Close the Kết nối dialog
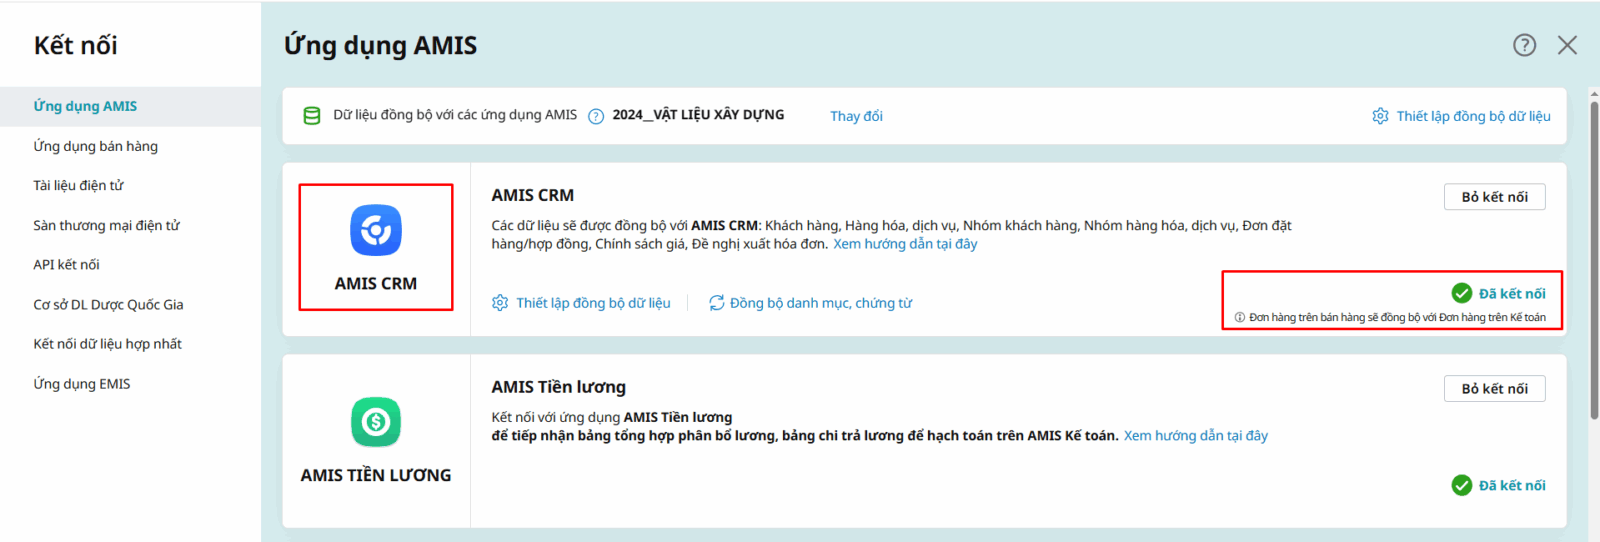The height and width of the screenshot is (542, 1600). (x=1567, y=45)
